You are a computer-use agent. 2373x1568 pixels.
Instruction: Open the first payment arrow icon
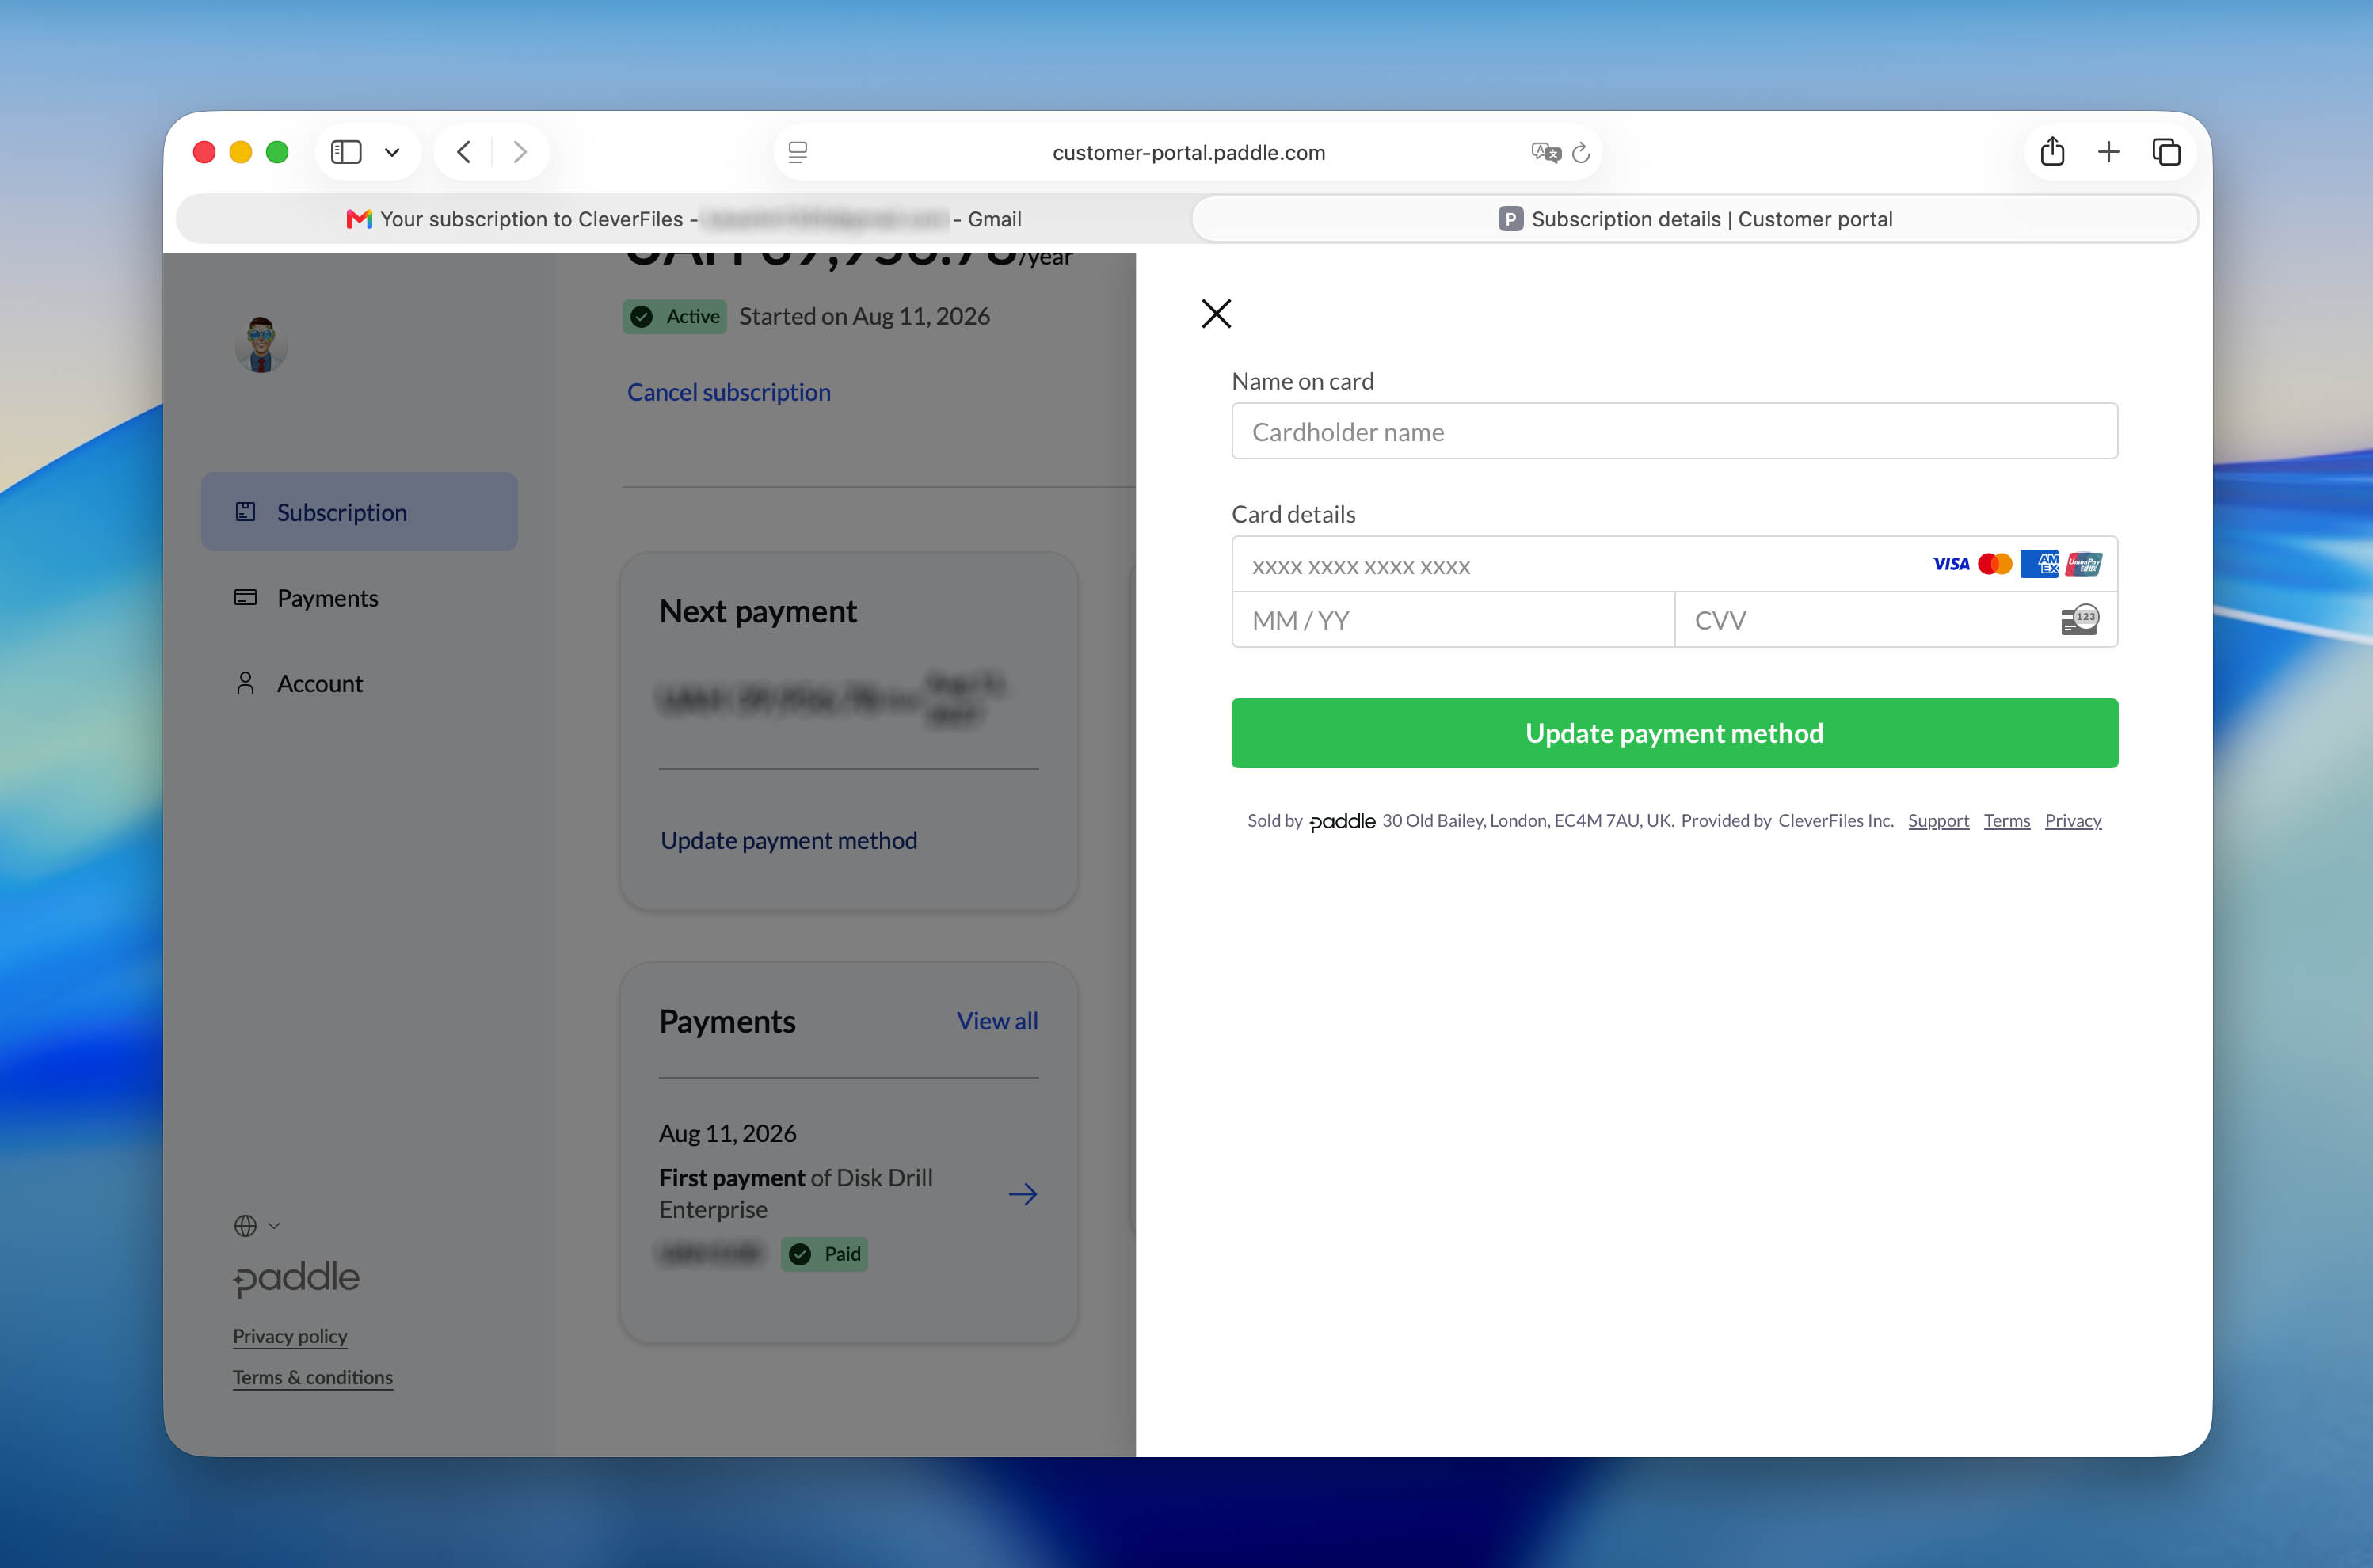[1022, 1194]
